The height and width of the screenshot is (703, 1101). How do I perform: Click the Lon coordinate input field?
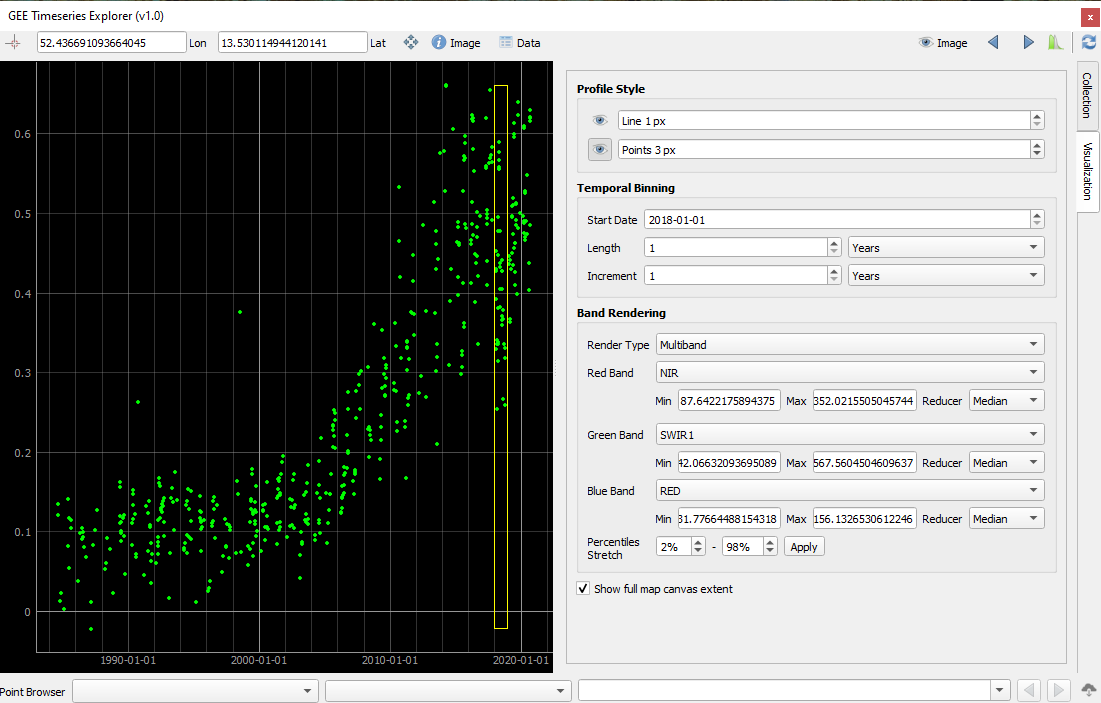(x=112, y=43)
